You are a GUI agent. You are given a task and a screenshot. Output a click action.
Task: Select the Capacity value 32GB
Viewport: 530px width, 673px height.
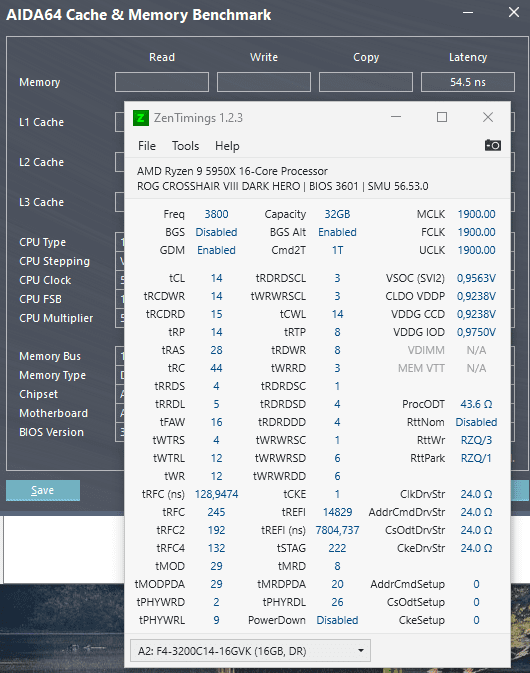coord(337,214)
